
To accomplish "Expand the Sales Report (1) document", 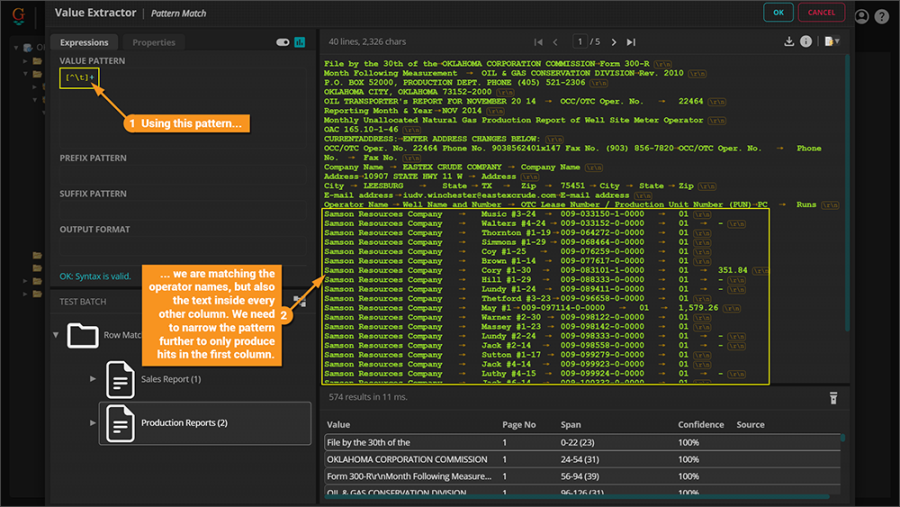I will pyautogui.click(x=94, y=379).
